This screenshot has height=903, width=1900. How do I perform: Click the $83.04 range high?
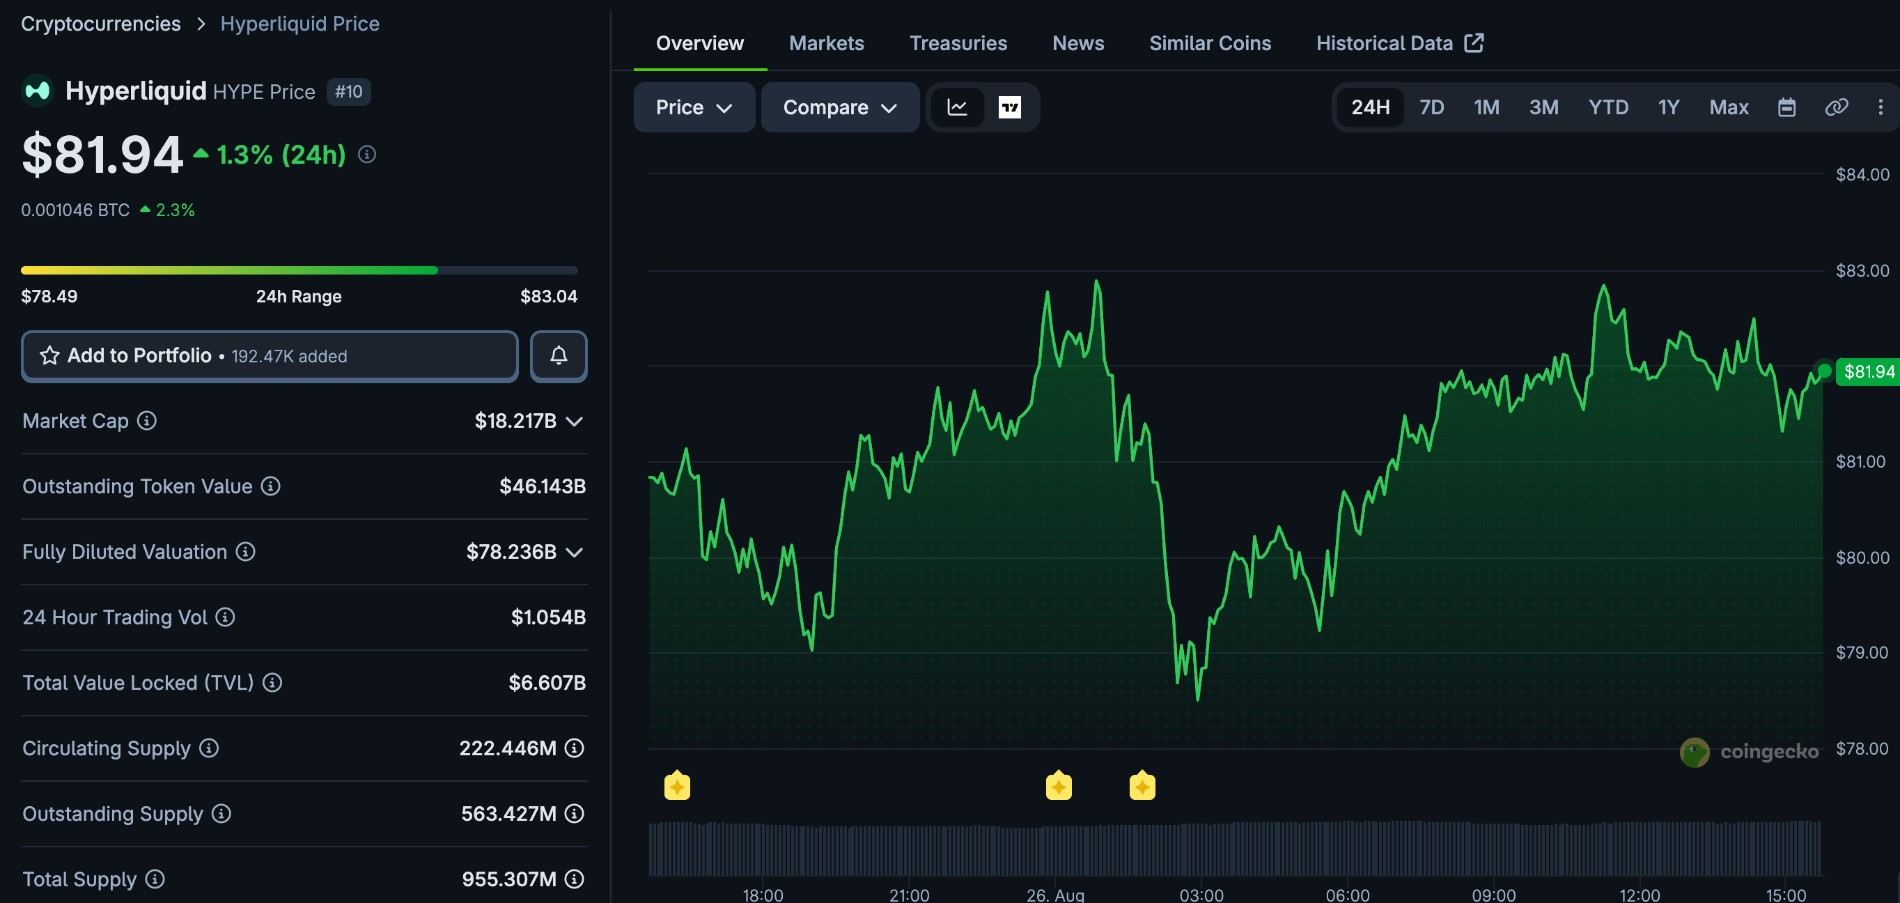pyautogui.click(x=549, y=296)
